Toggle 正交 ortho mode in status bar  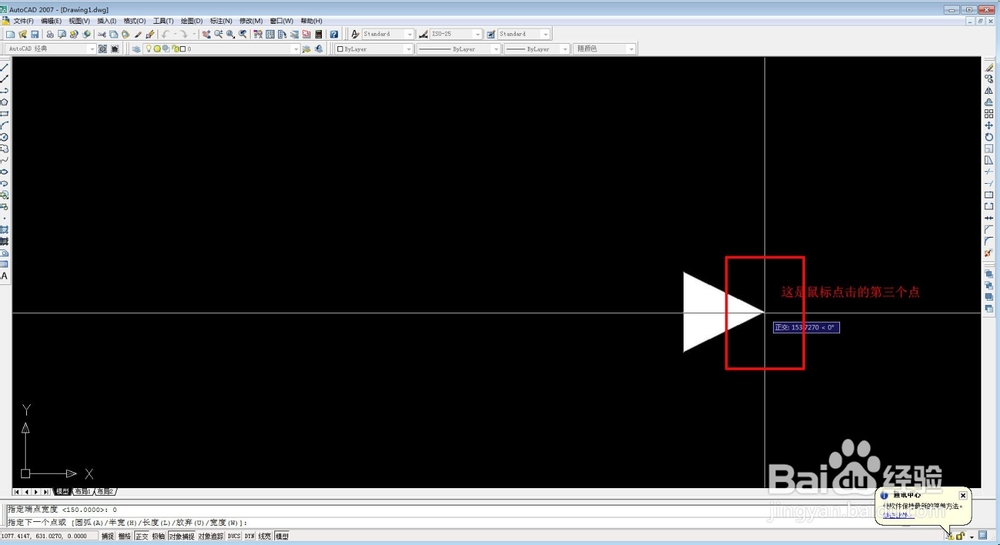click(x=142, y=536)
